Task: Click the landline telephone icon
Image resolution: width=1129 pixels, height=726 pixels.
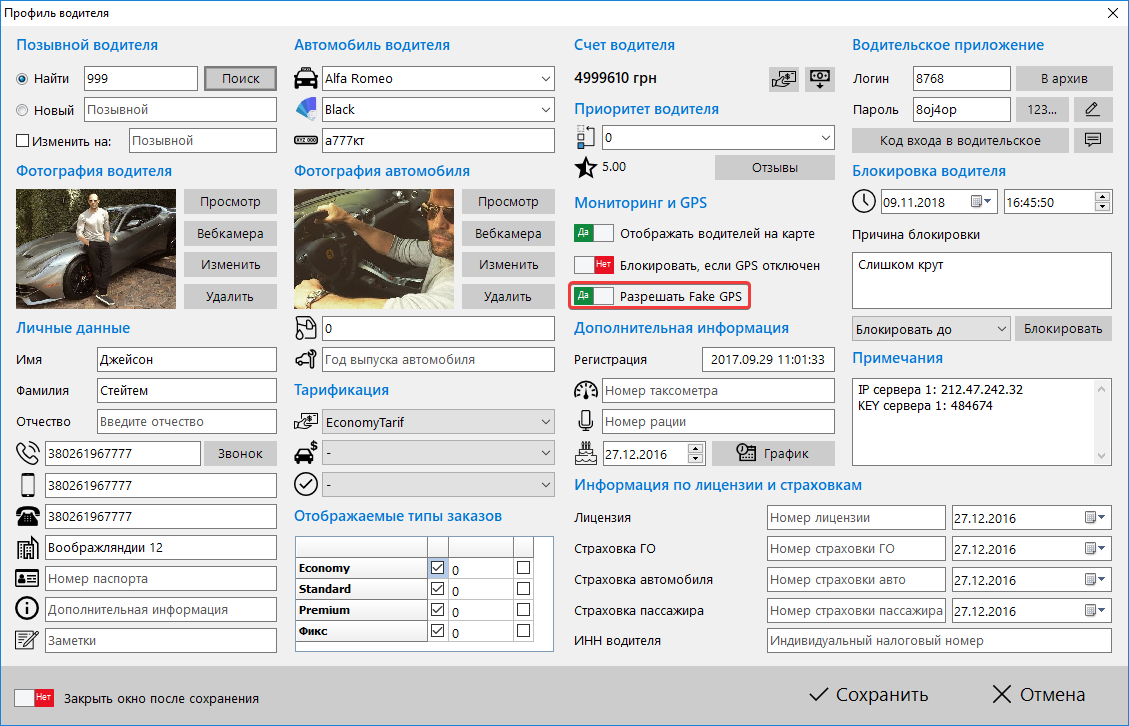Action: [x=27, y=516]
